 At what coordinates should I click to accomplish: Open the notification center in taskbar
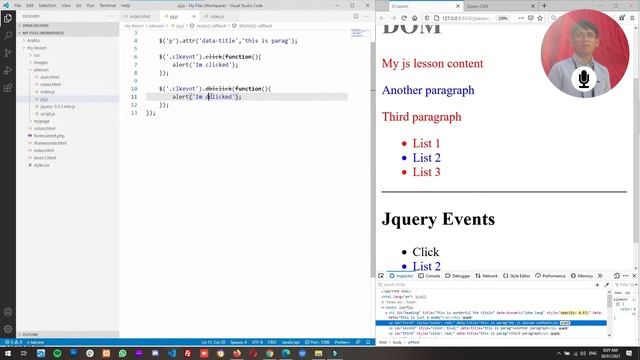[629, 353]
